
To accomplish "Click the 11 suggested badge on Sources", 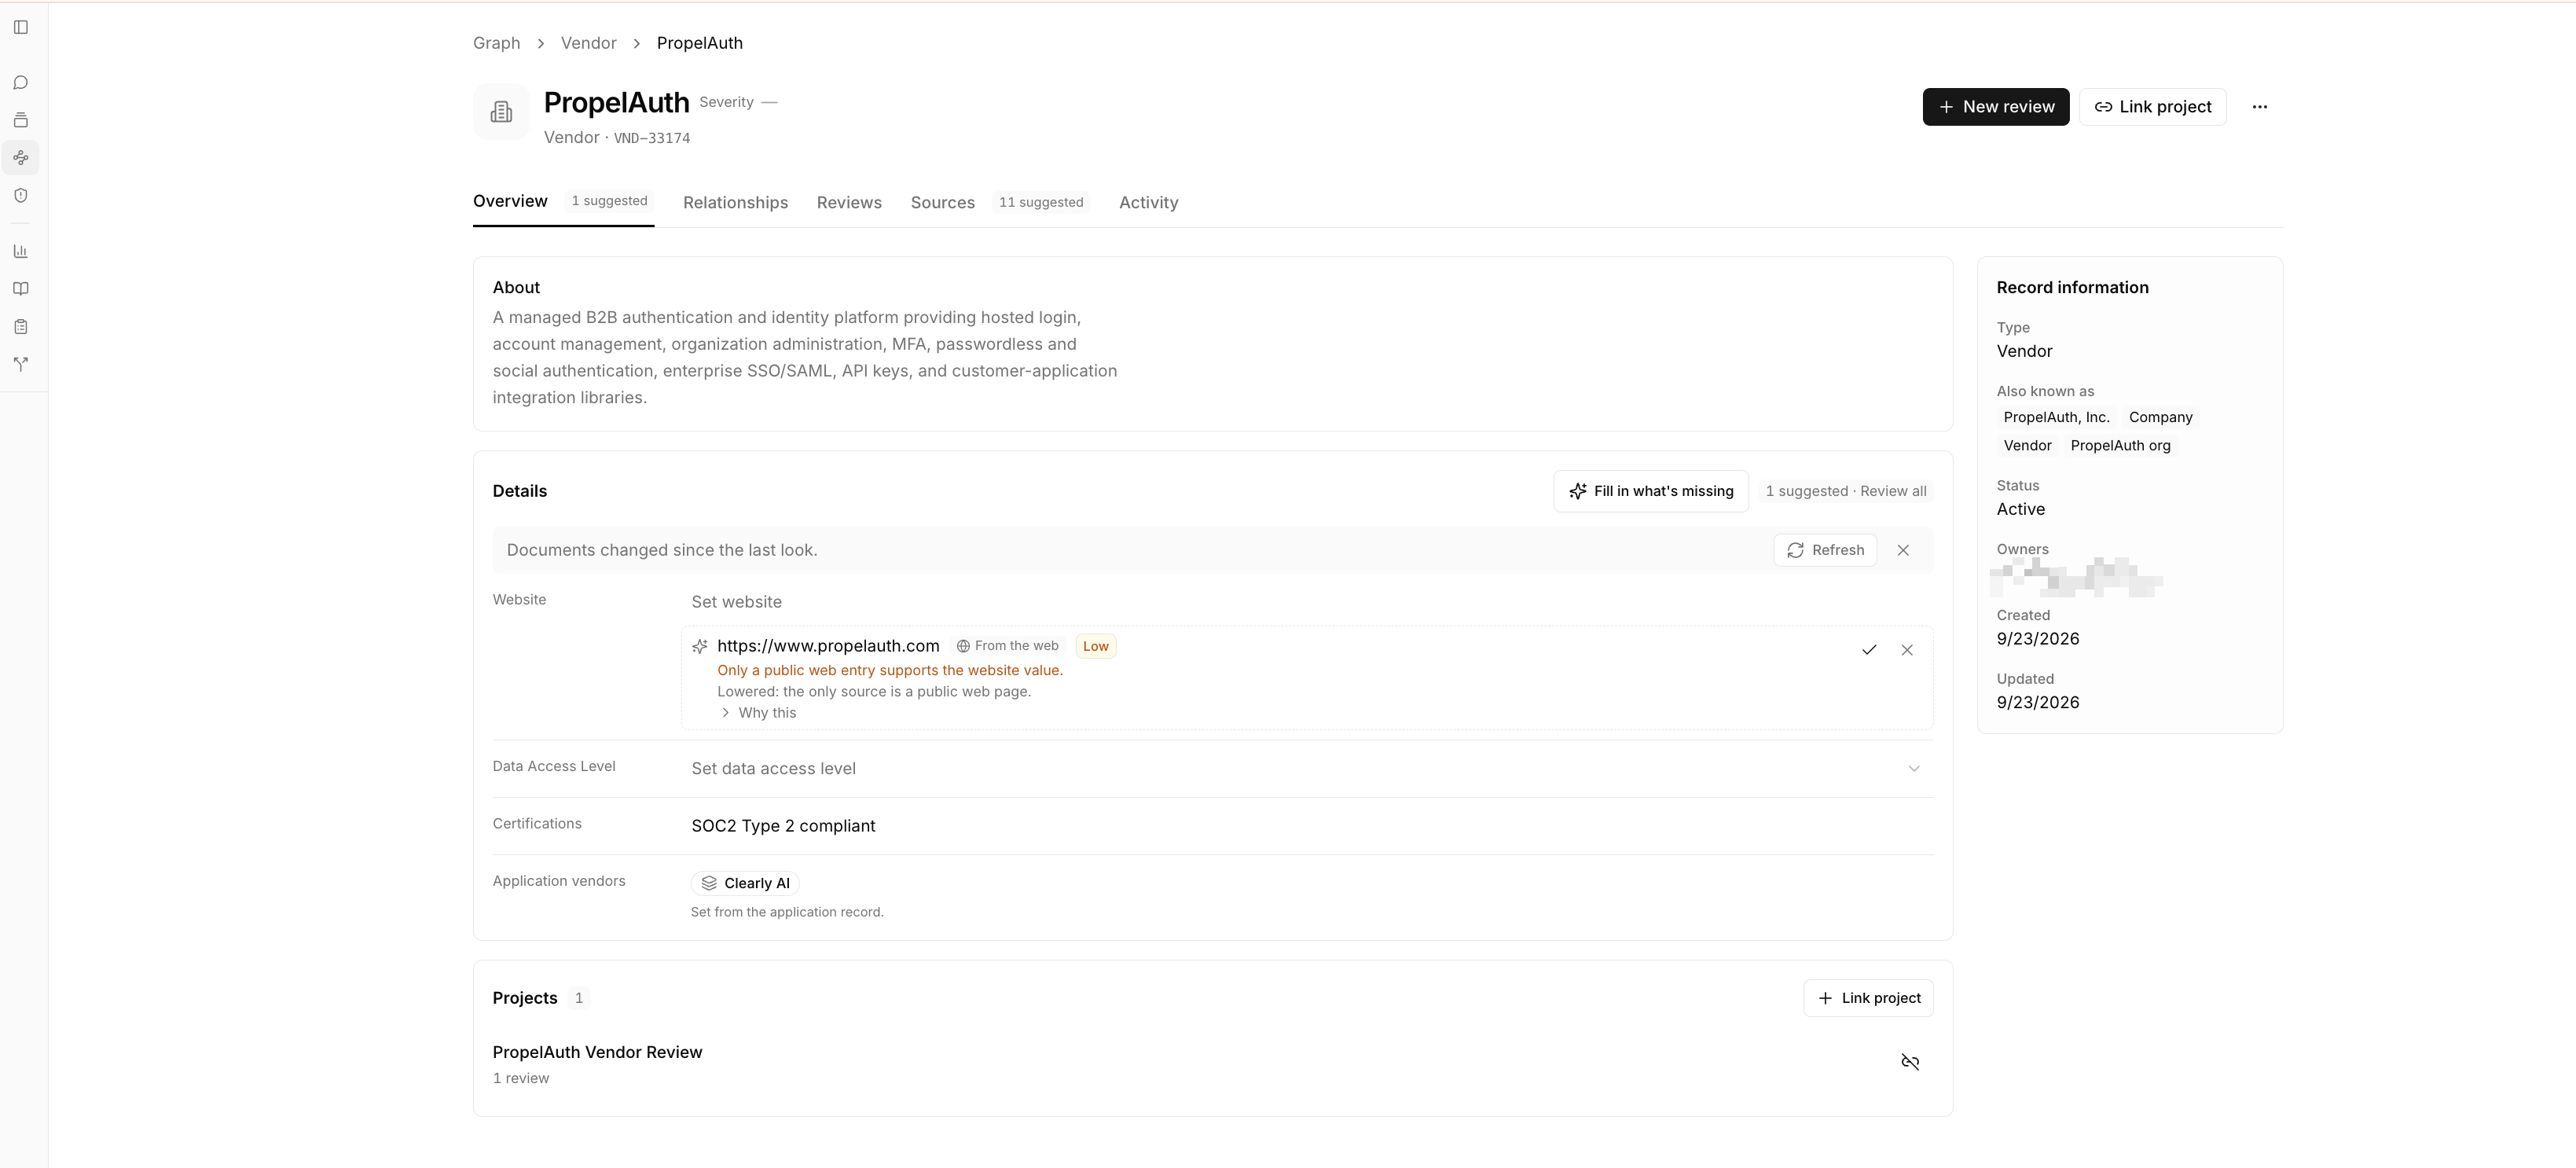I will tap(1040, 202).
